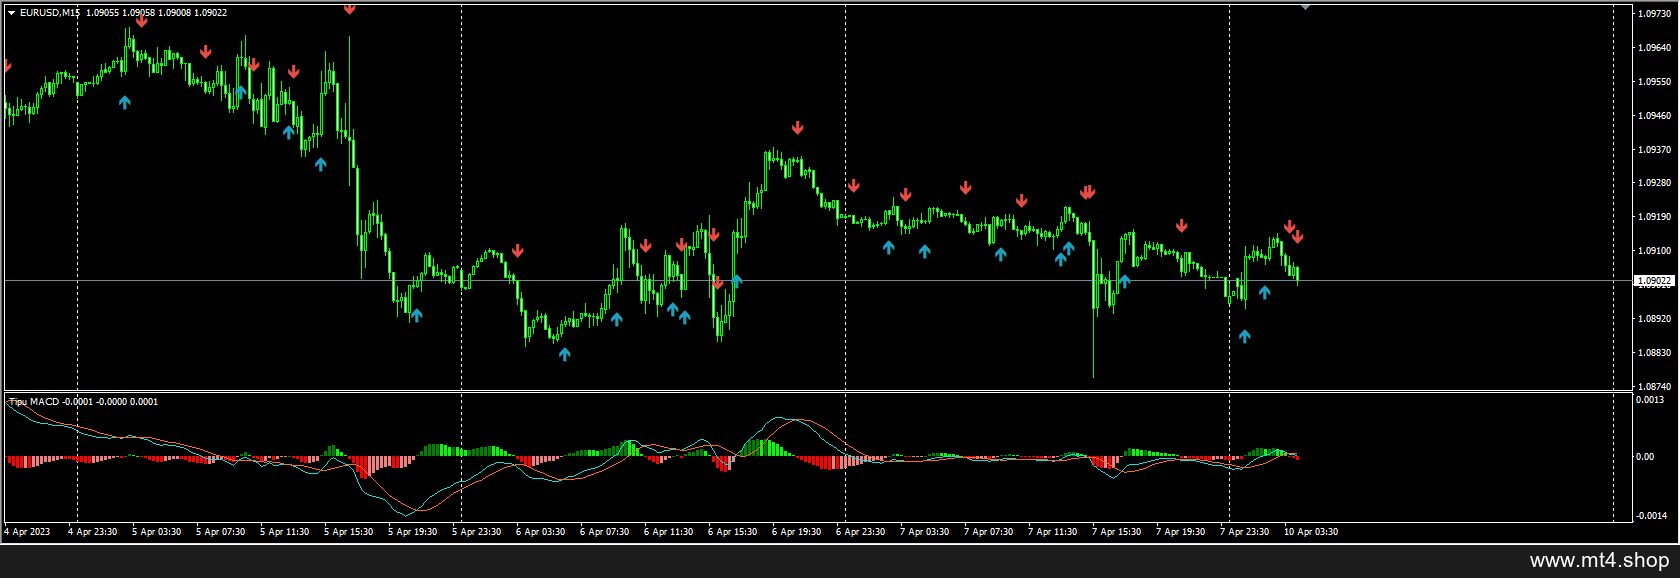Click price axis value 1.09100

[x=1655, y=251]
